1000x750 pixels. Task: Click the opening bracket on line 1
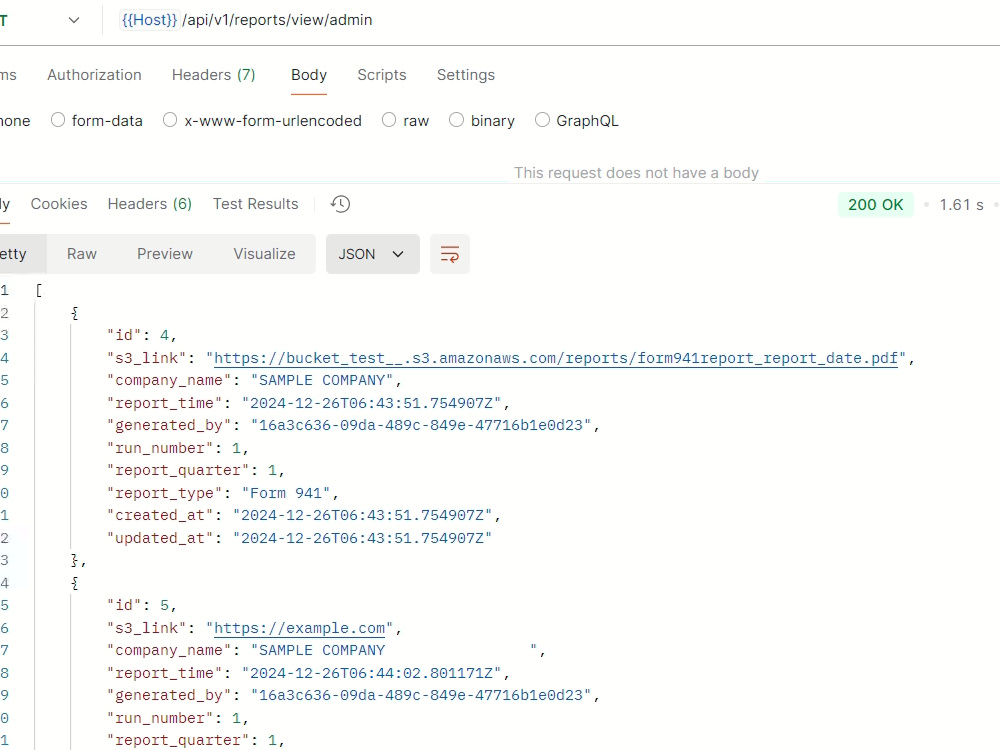tap(39, 291)
